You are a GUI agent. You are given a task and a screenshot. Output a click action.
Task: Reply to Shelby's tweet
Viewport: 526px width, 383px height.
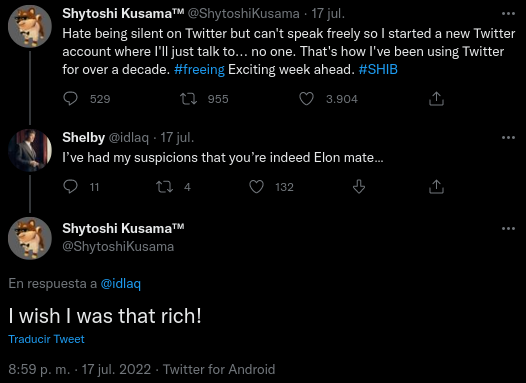[70, 187]
